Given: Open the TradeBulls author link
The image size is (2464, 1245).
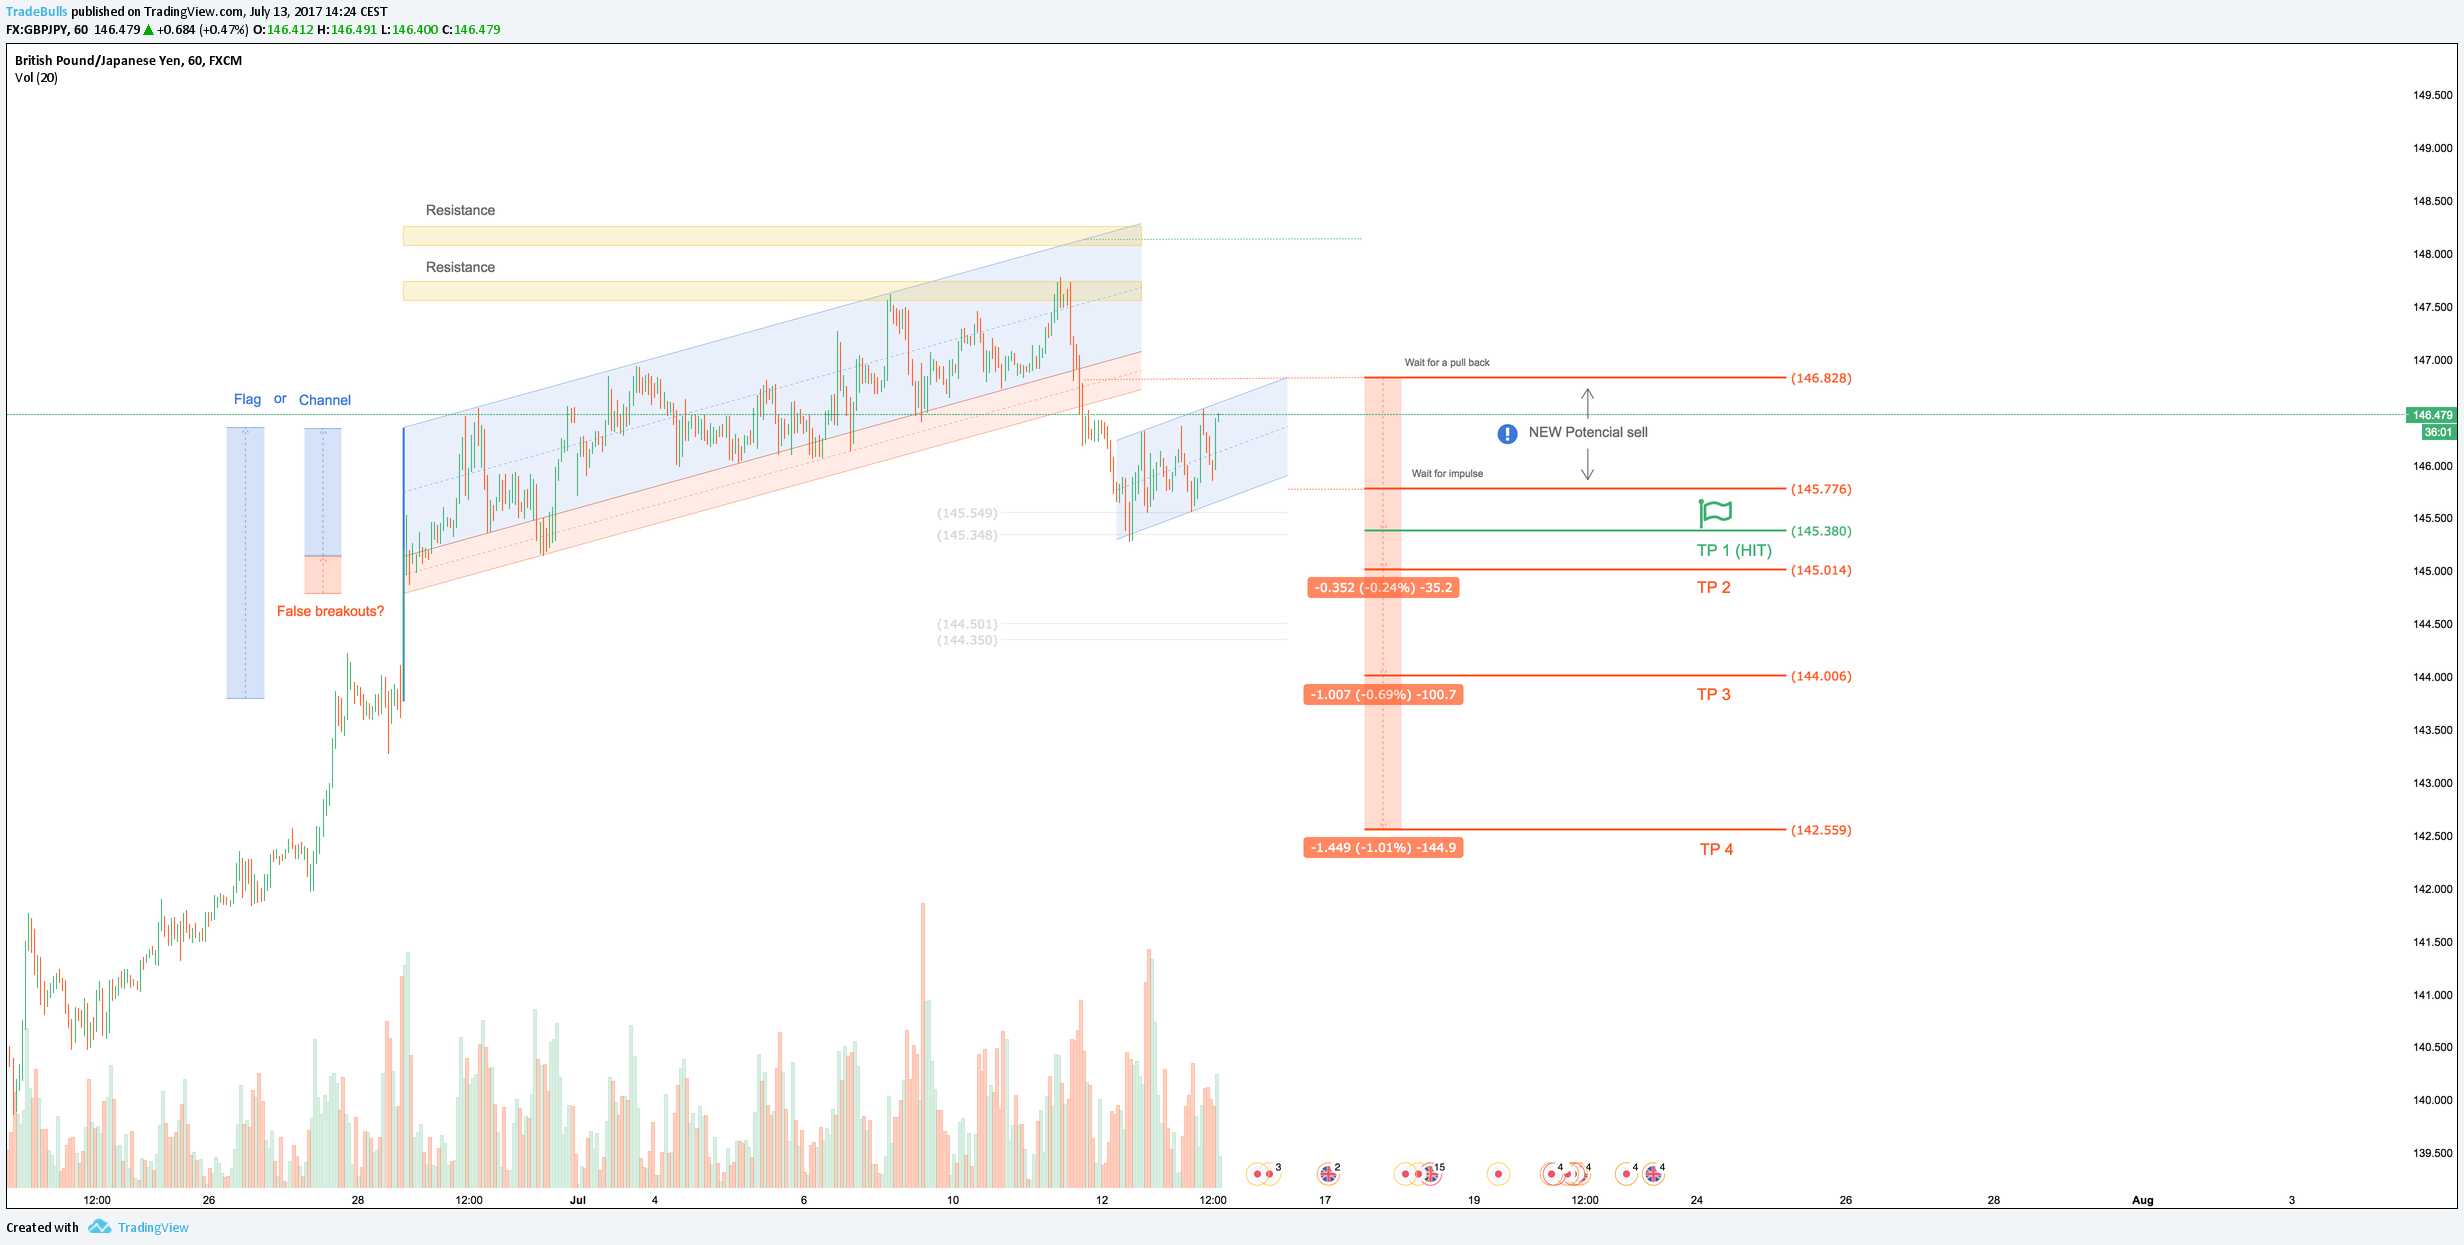Looking at the screenshot, I should coord(36,12).
